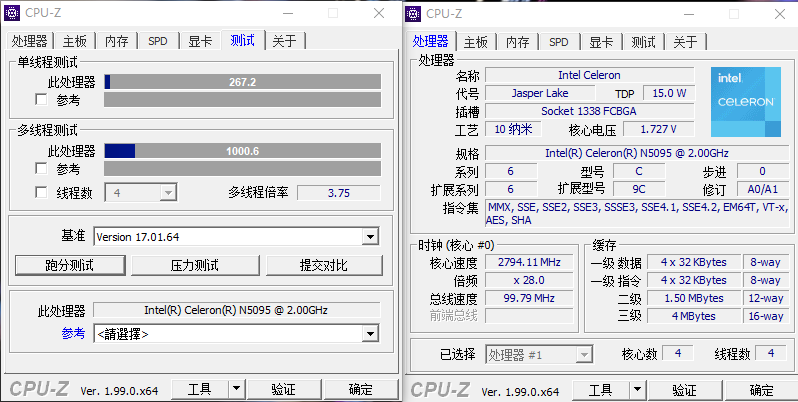Image resolution: width=798 pixels, height=402 pixels.
Task: Open 关于 tab in left window
Action: click(284, 41)
